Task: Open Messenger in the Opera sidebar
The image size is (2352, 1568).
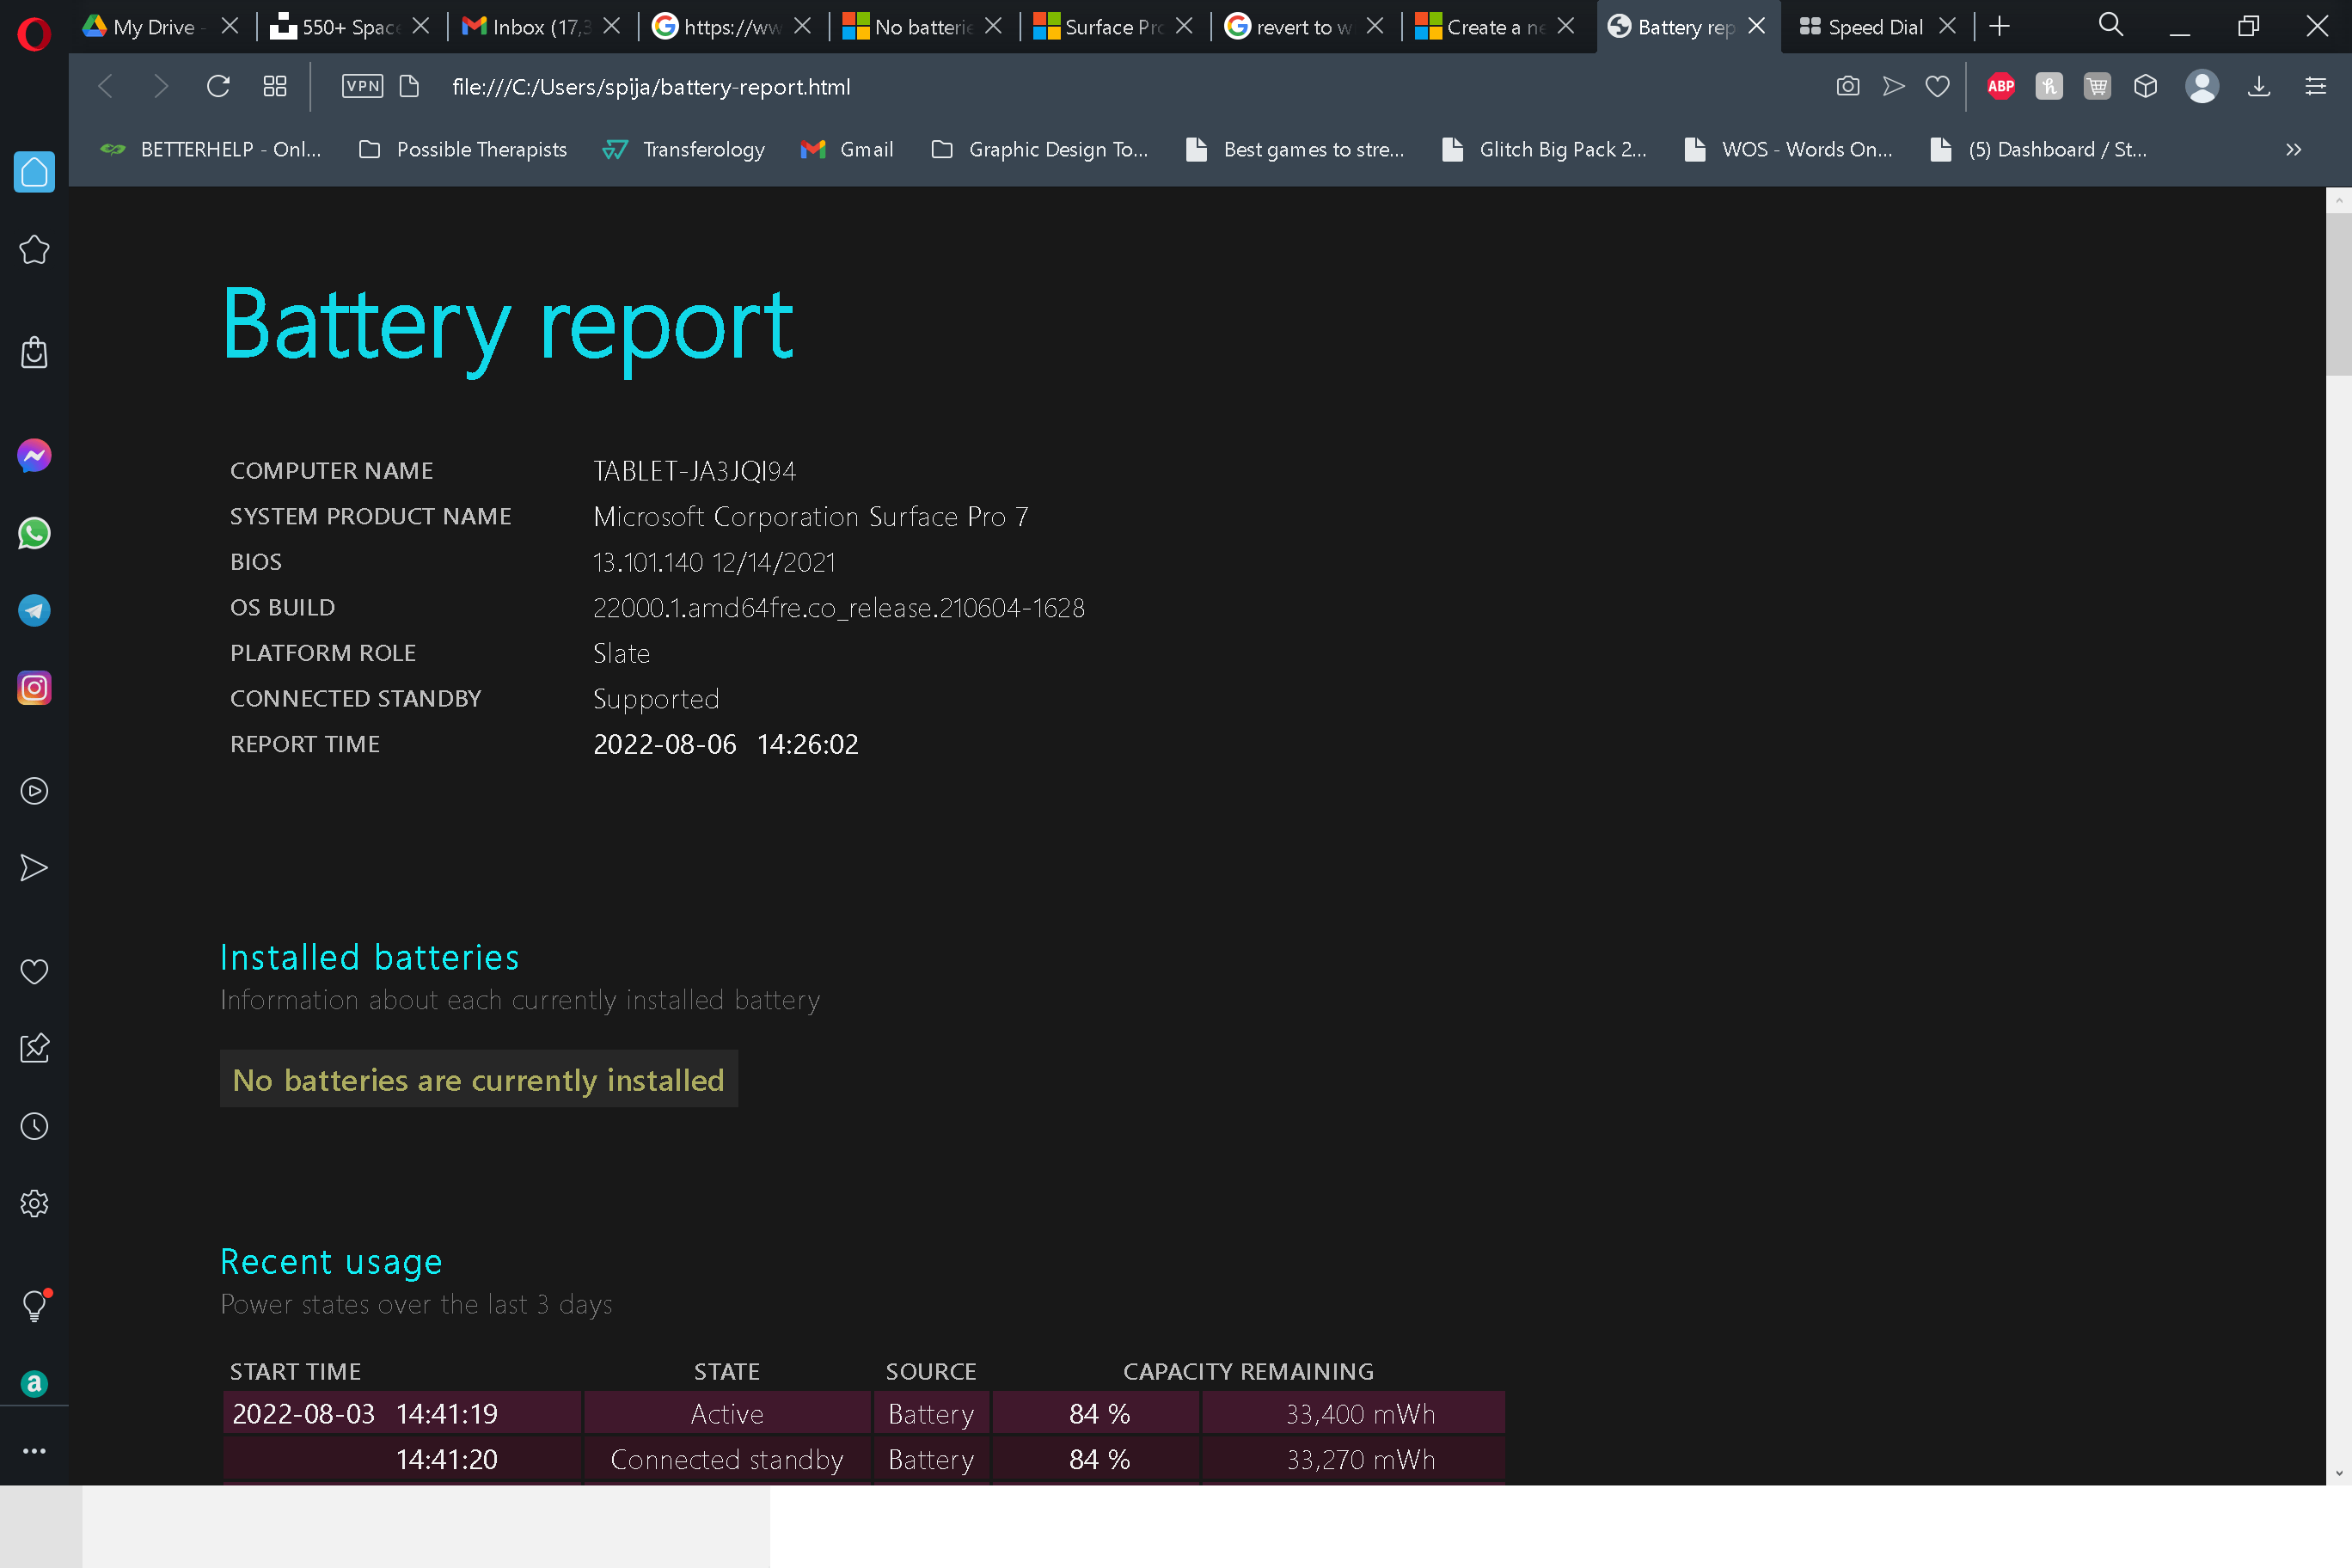Action: (34, 456)
